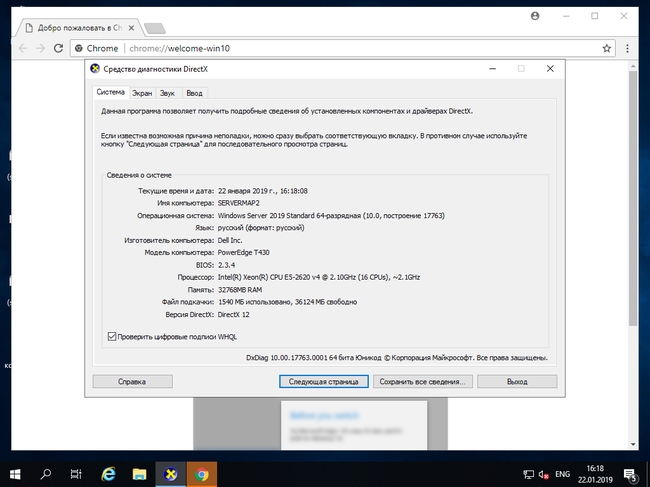Open the taskbar clock and date

coord(595,474)
